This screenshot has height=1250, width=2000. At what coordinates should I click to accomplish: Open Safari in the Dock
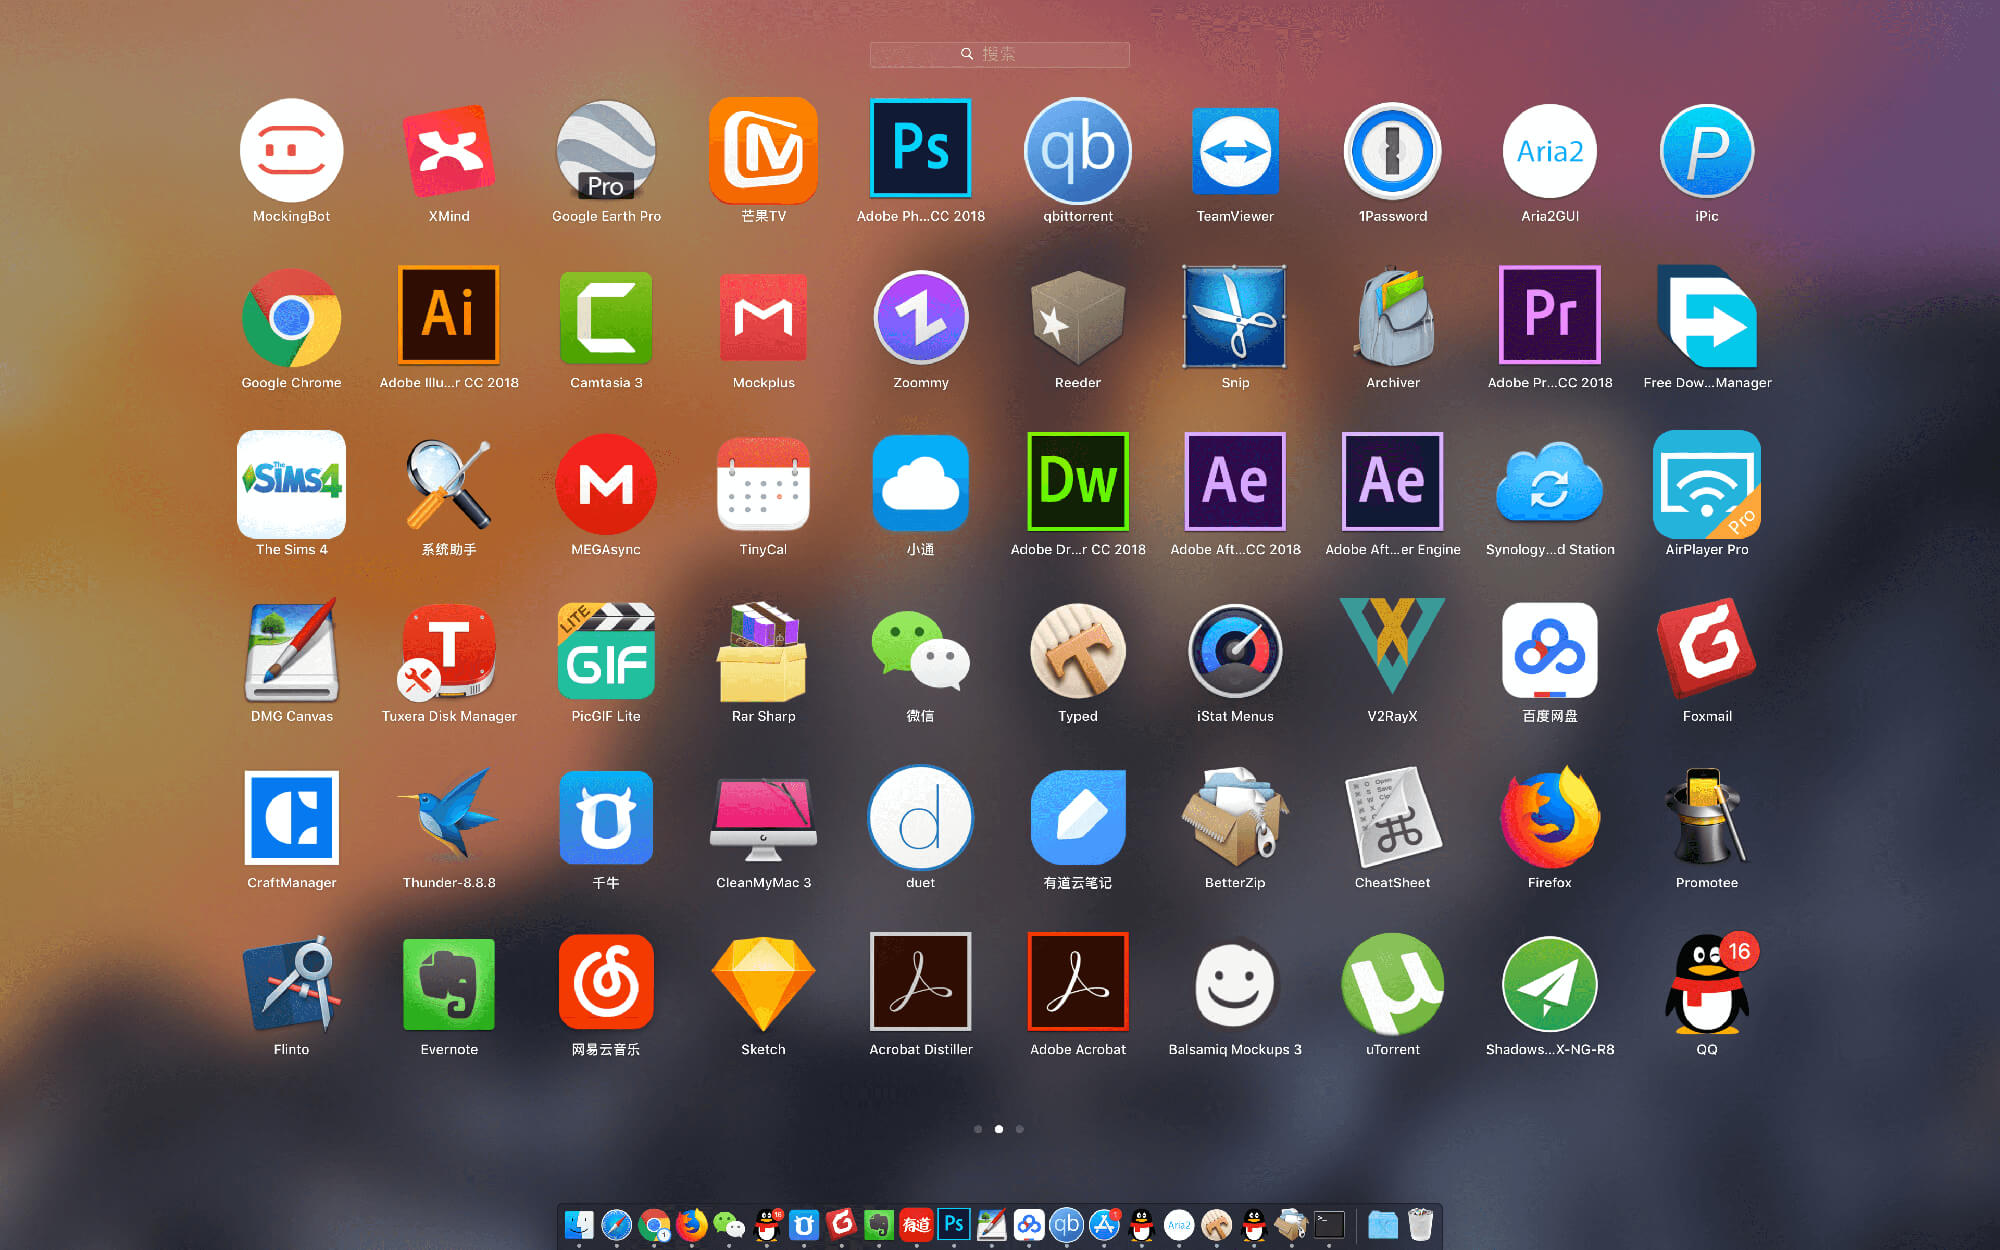tap(616, 1225)
